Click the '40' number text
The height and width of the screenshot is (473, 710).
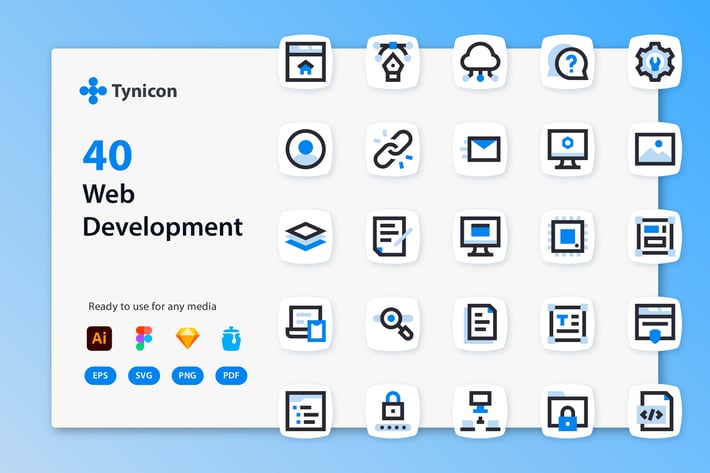107,155
